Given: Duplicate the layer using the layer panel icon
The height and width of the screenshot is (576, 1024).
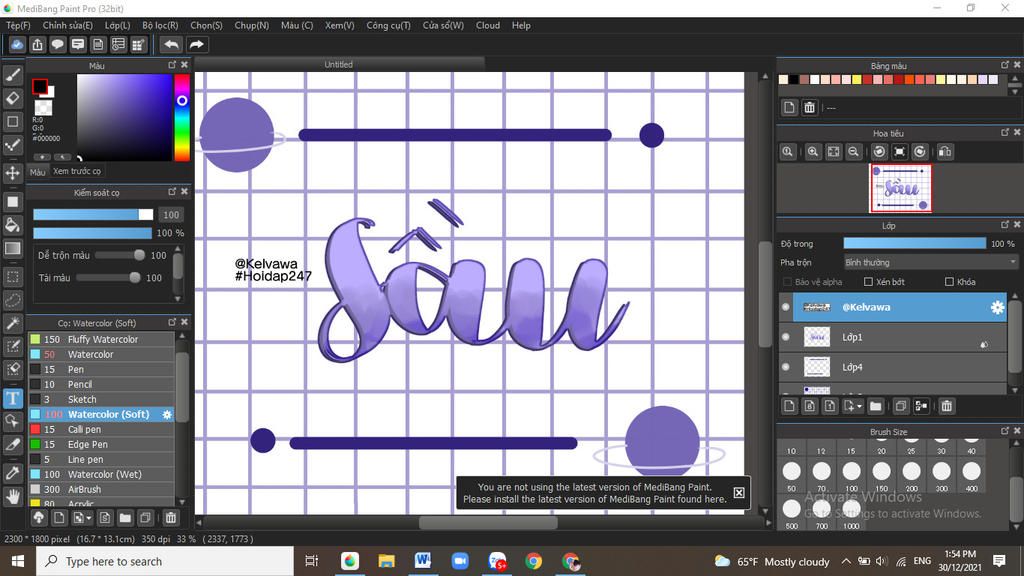Looking at the screenshot, I should tap(901, 406).
